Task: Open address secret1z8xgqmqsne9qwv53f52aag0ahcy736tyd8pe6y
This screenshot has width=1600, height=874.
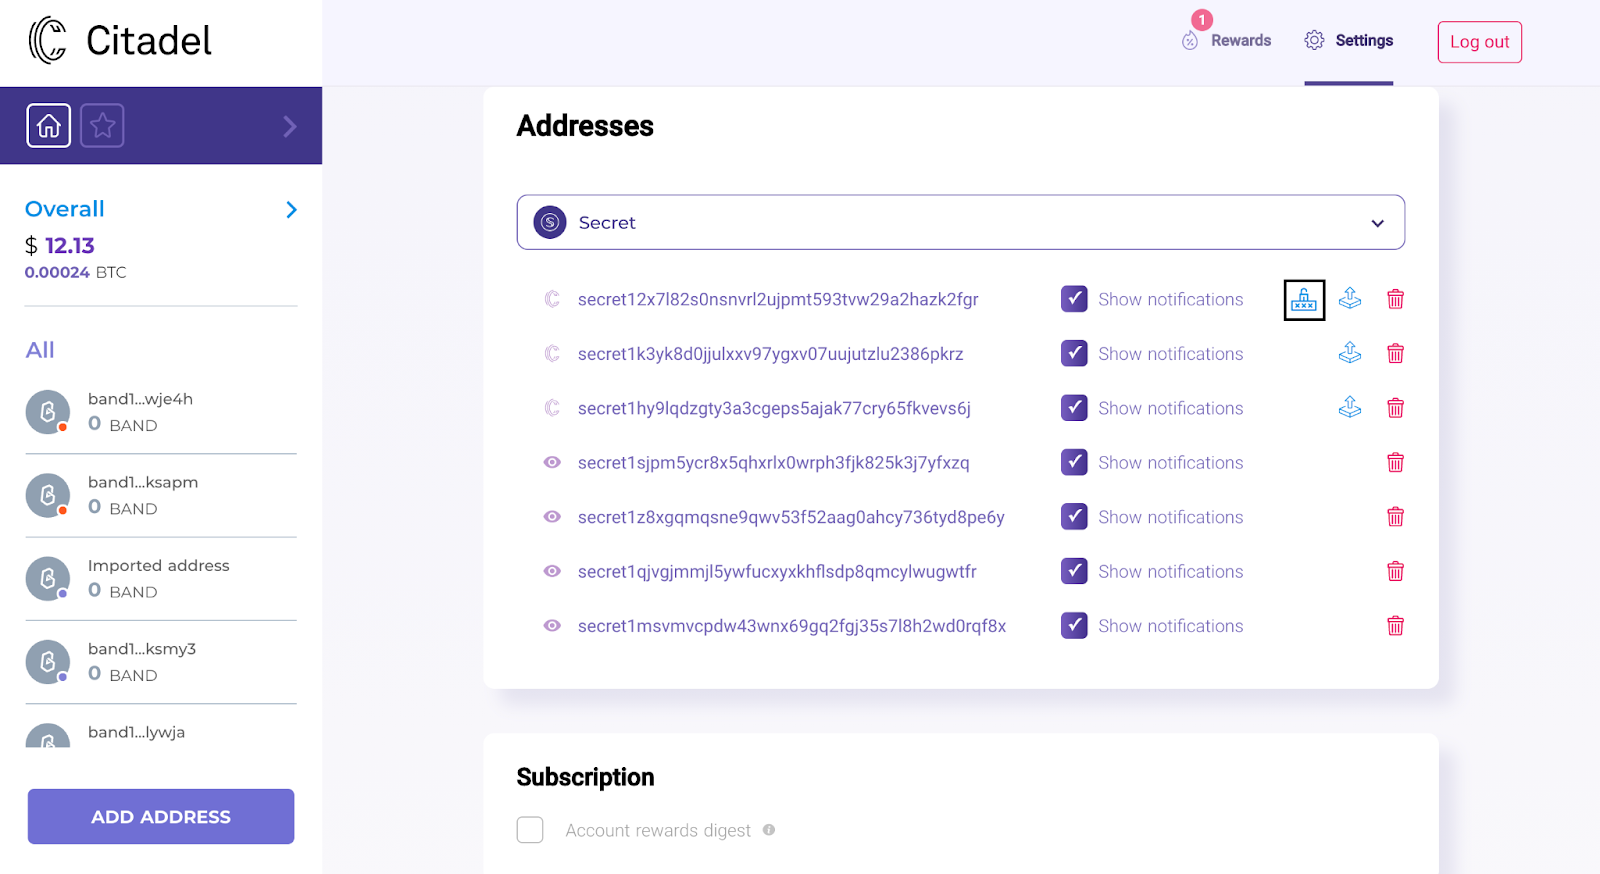Action: coord(791,517)
